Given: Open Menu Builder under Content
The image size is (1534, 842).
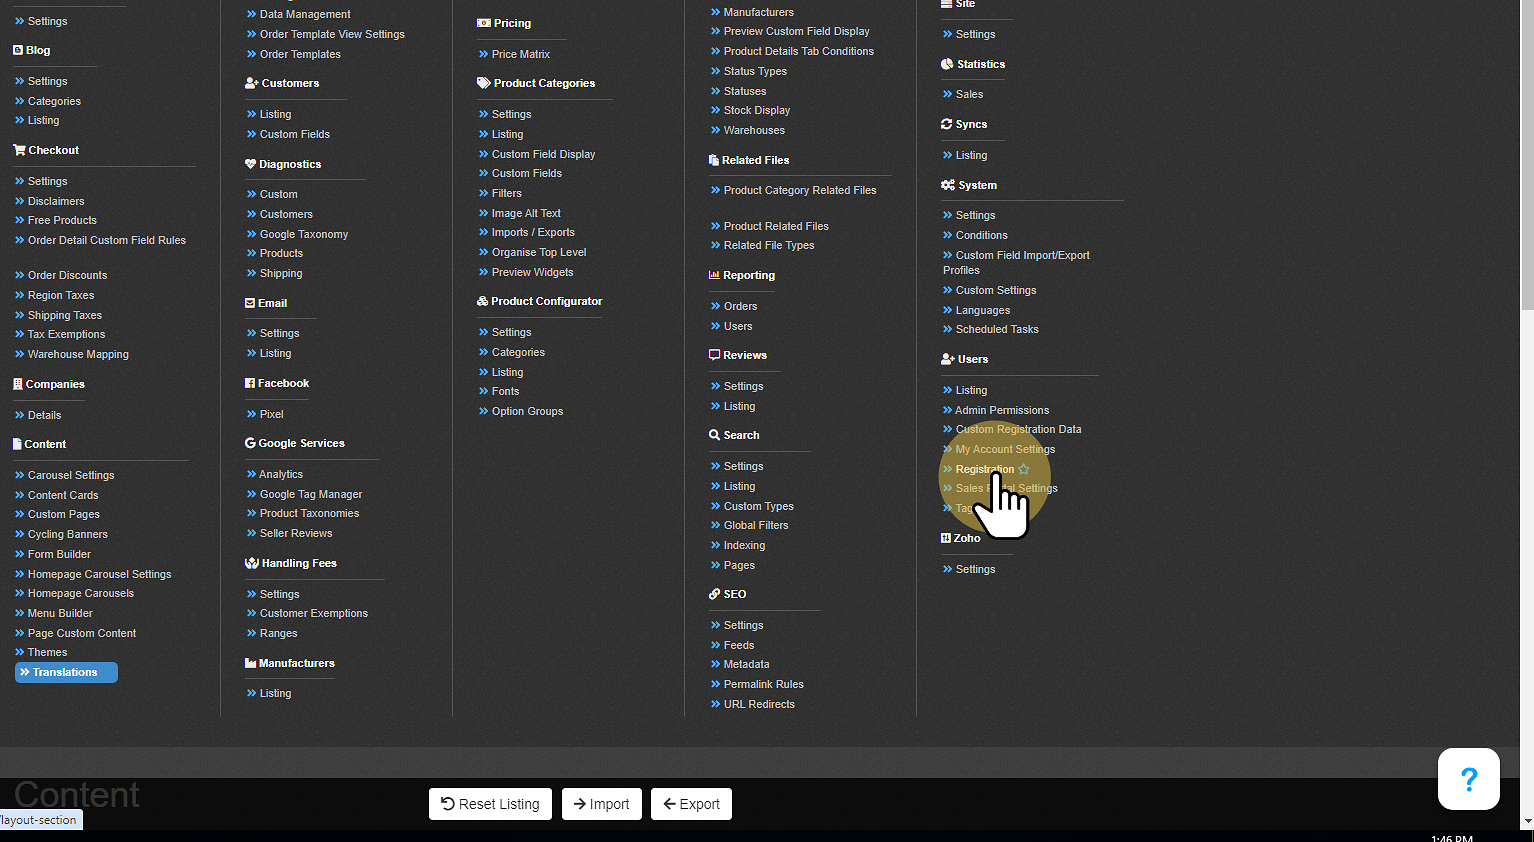Looking at the screenshot, I should click(60, 613).
